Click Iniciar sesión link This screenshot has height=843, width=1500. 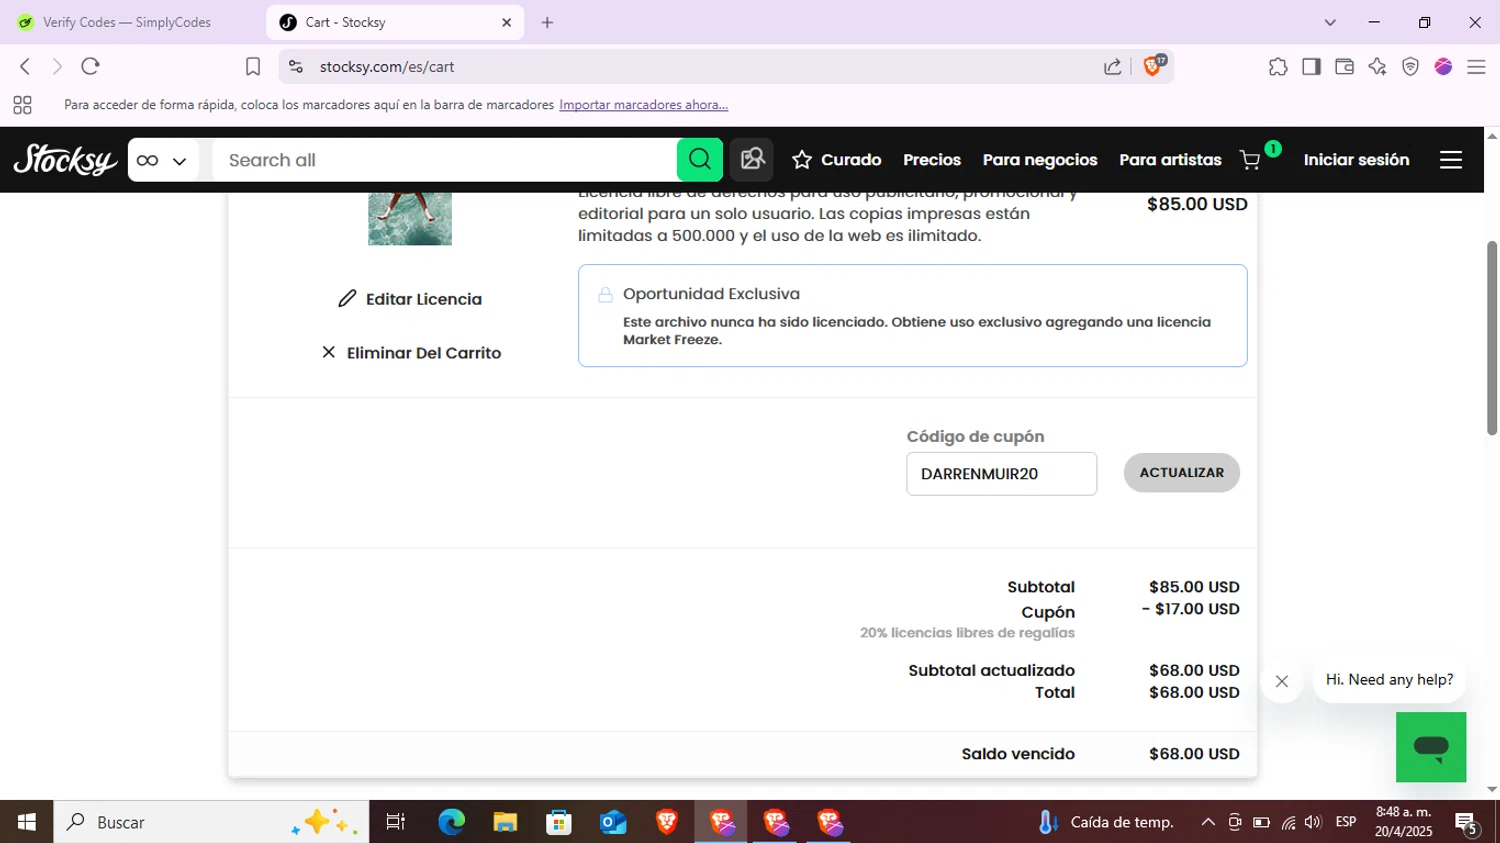tap(1356, 160)
